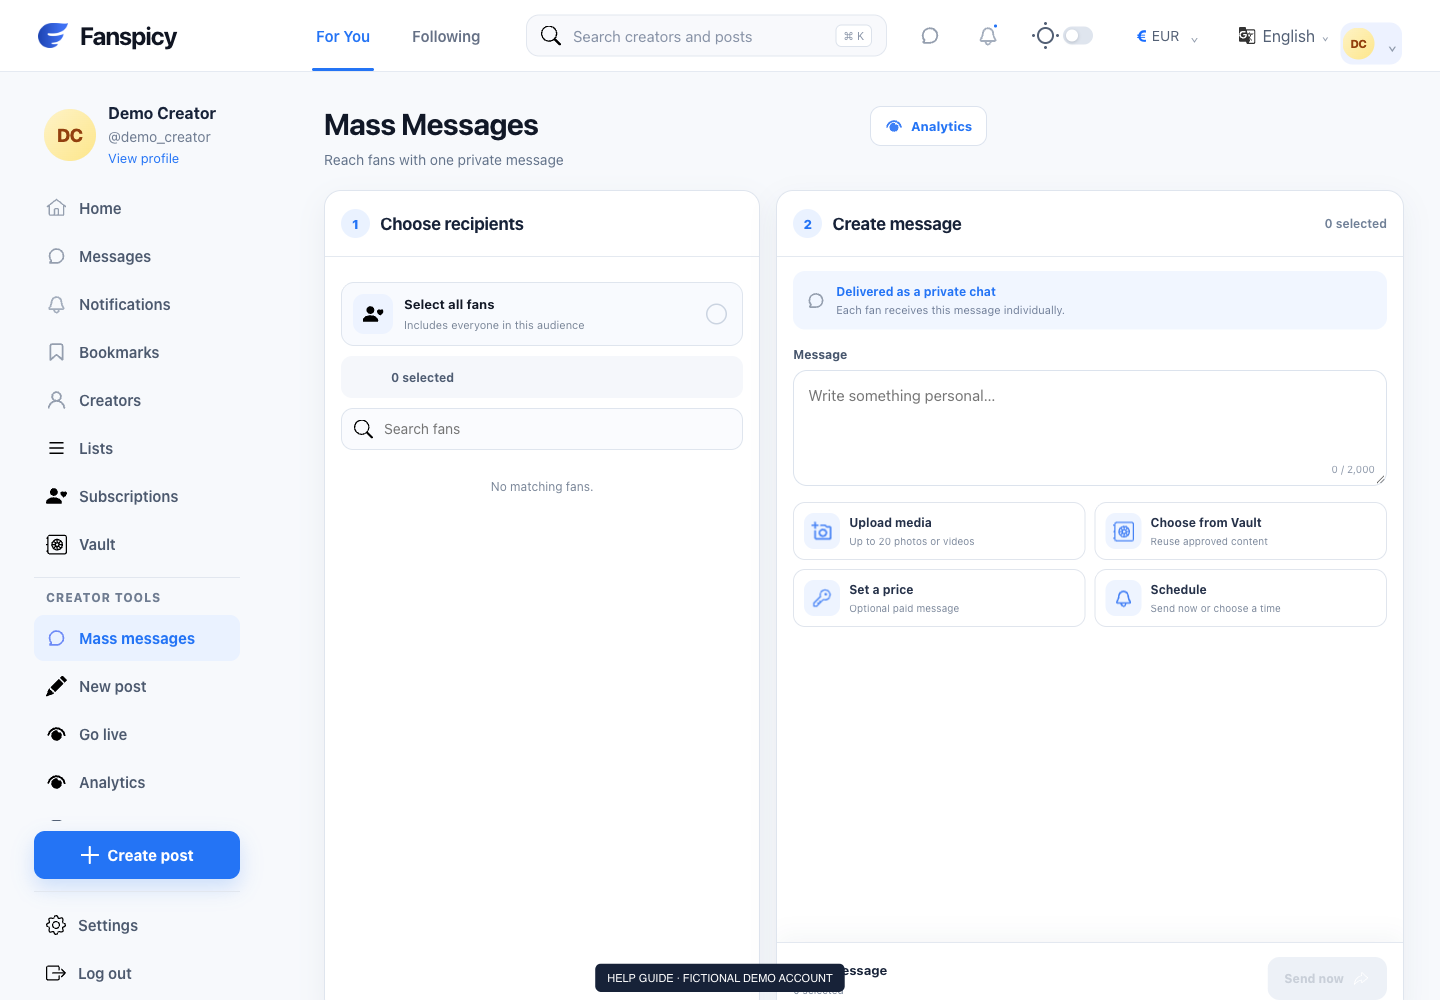Focus the Search creators and posts field
This screenshot has height=1000, width=1440.
pos(706,36)
